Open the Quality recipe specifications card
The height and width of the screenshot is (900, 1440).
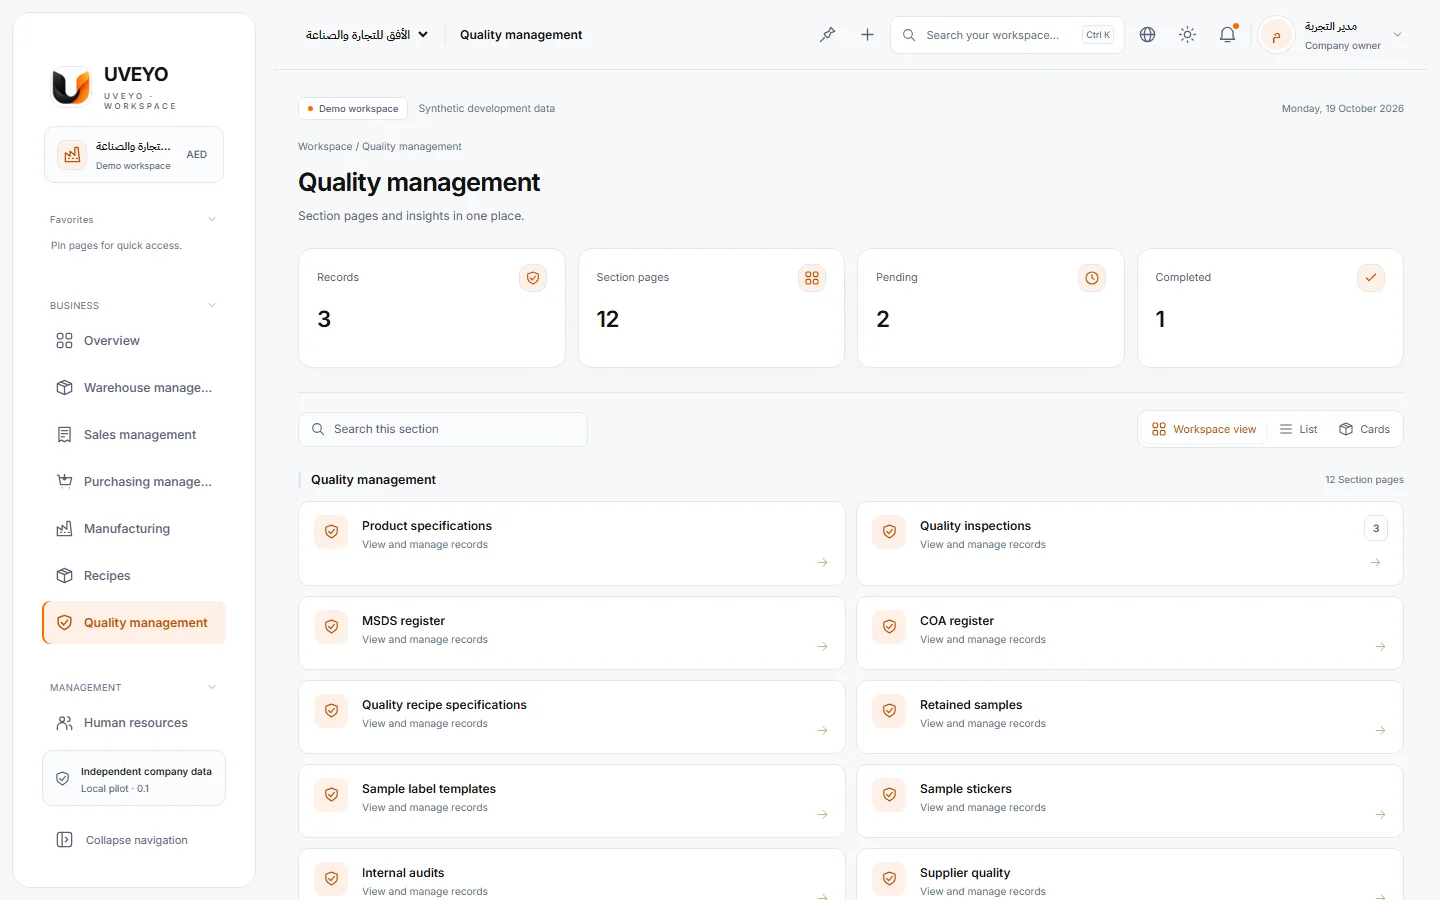click(572, 717)
